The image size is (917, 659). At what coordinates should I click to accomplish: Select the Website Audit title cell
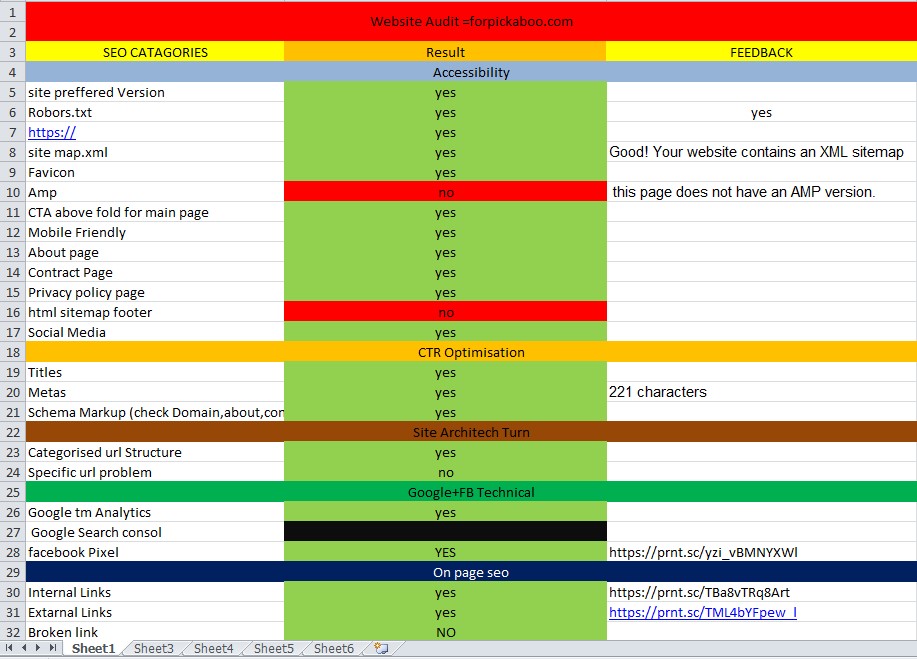(471, 21)
